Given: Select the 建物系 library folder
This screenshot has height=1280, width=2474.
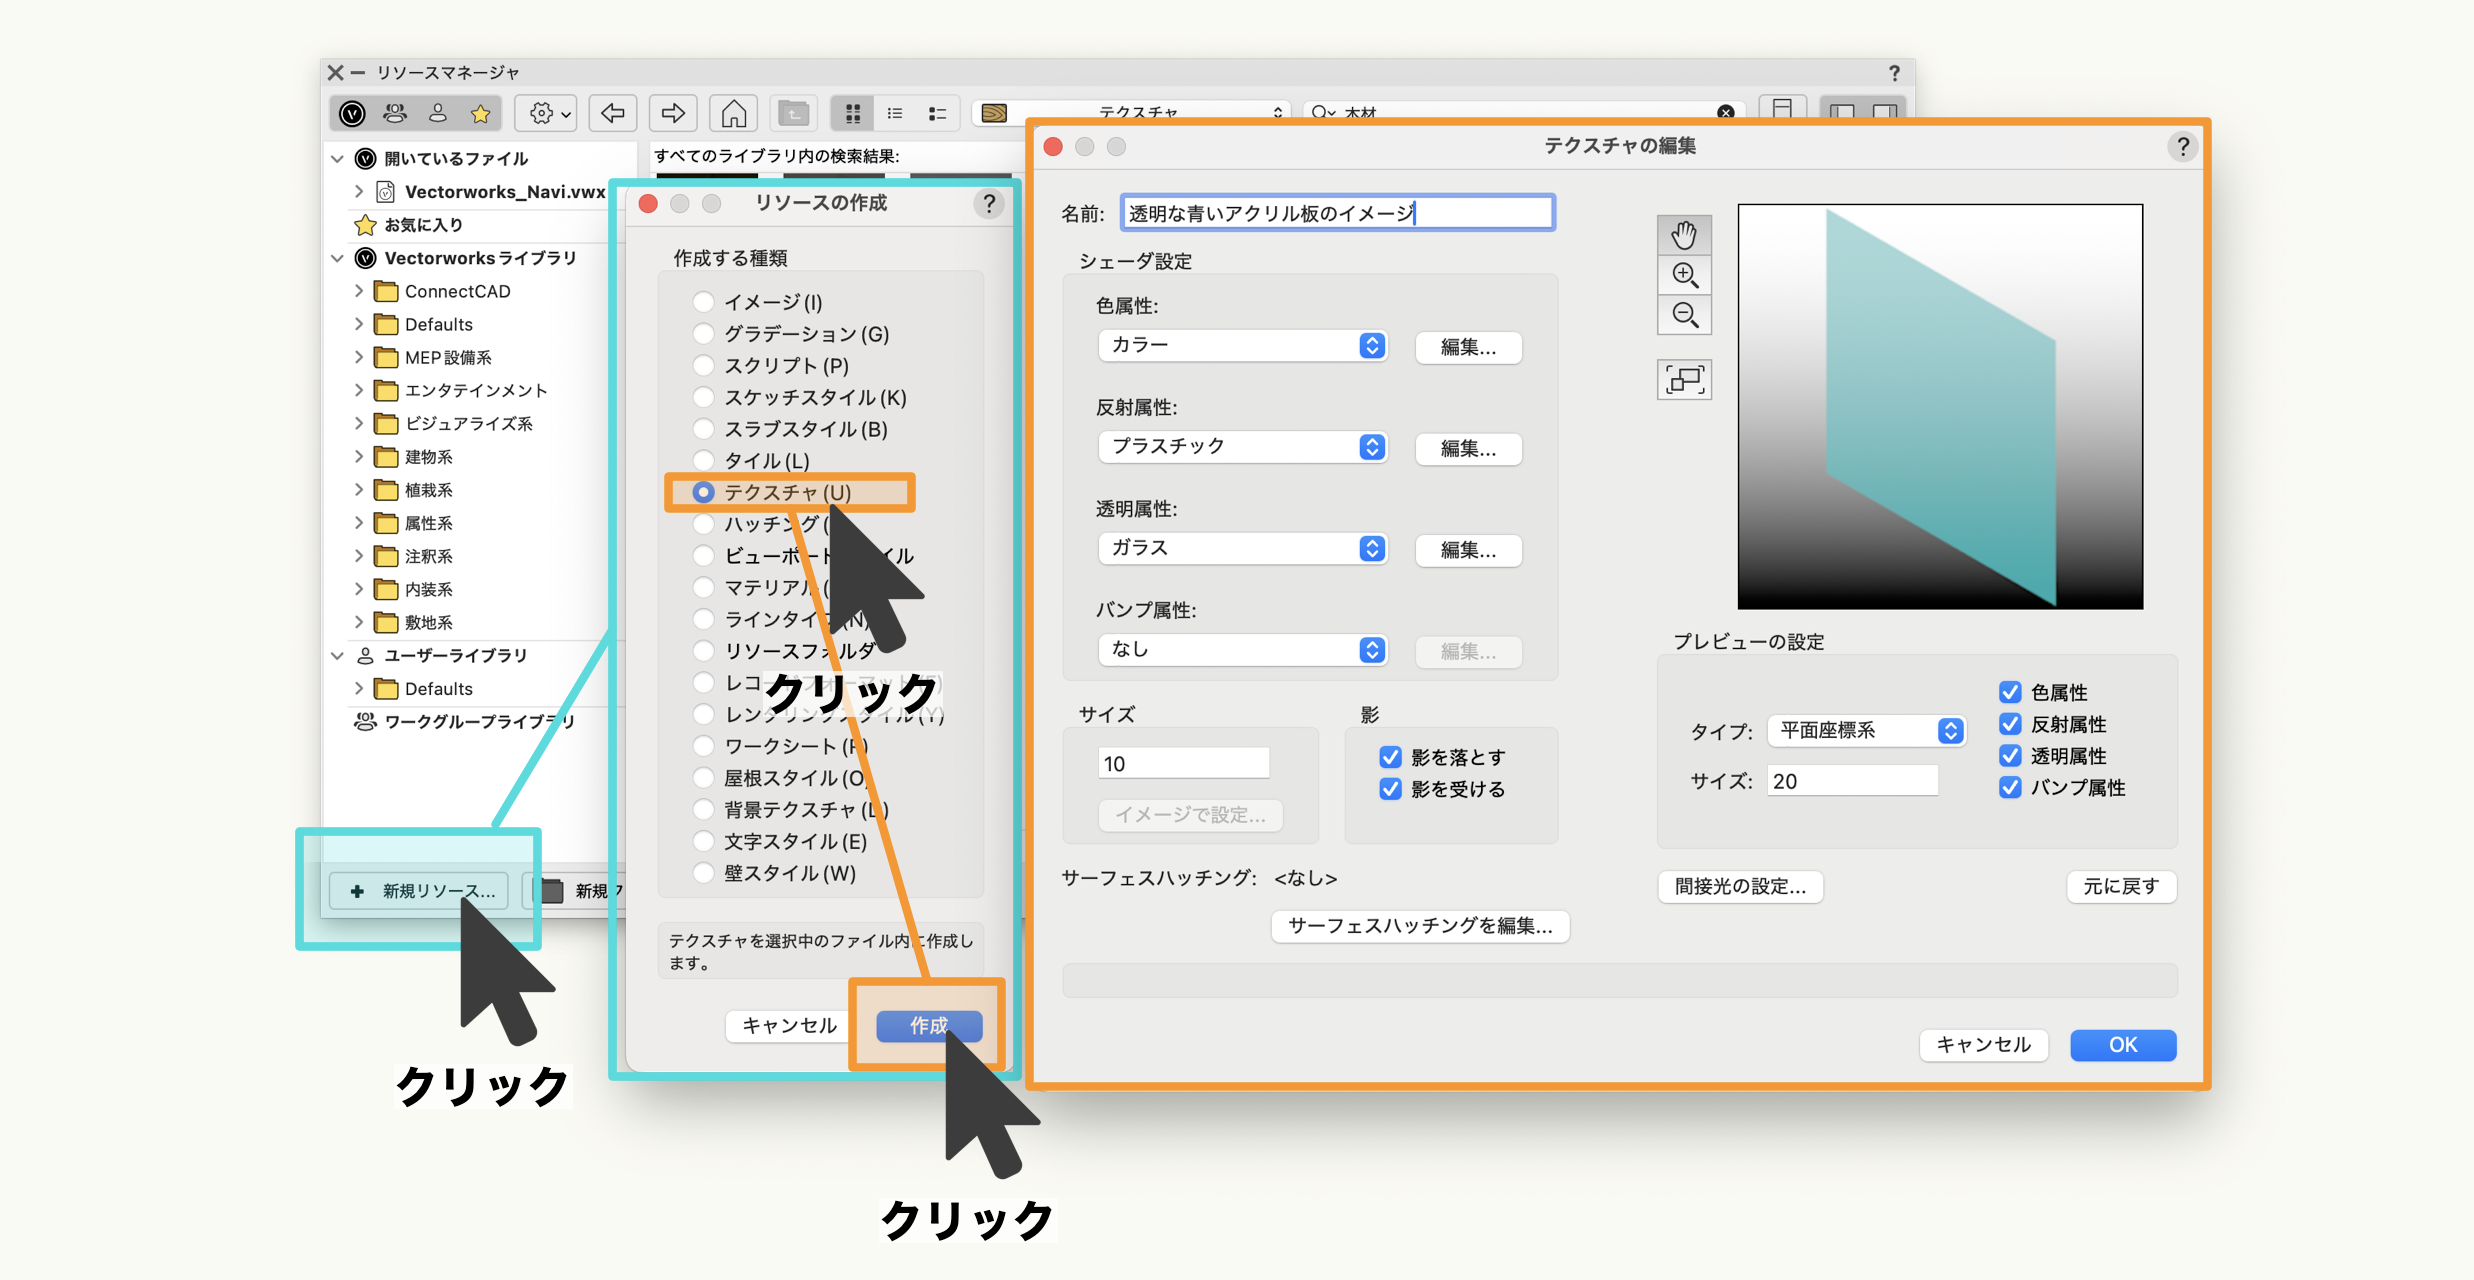Looking at the screenshot, I should [429, 457].
